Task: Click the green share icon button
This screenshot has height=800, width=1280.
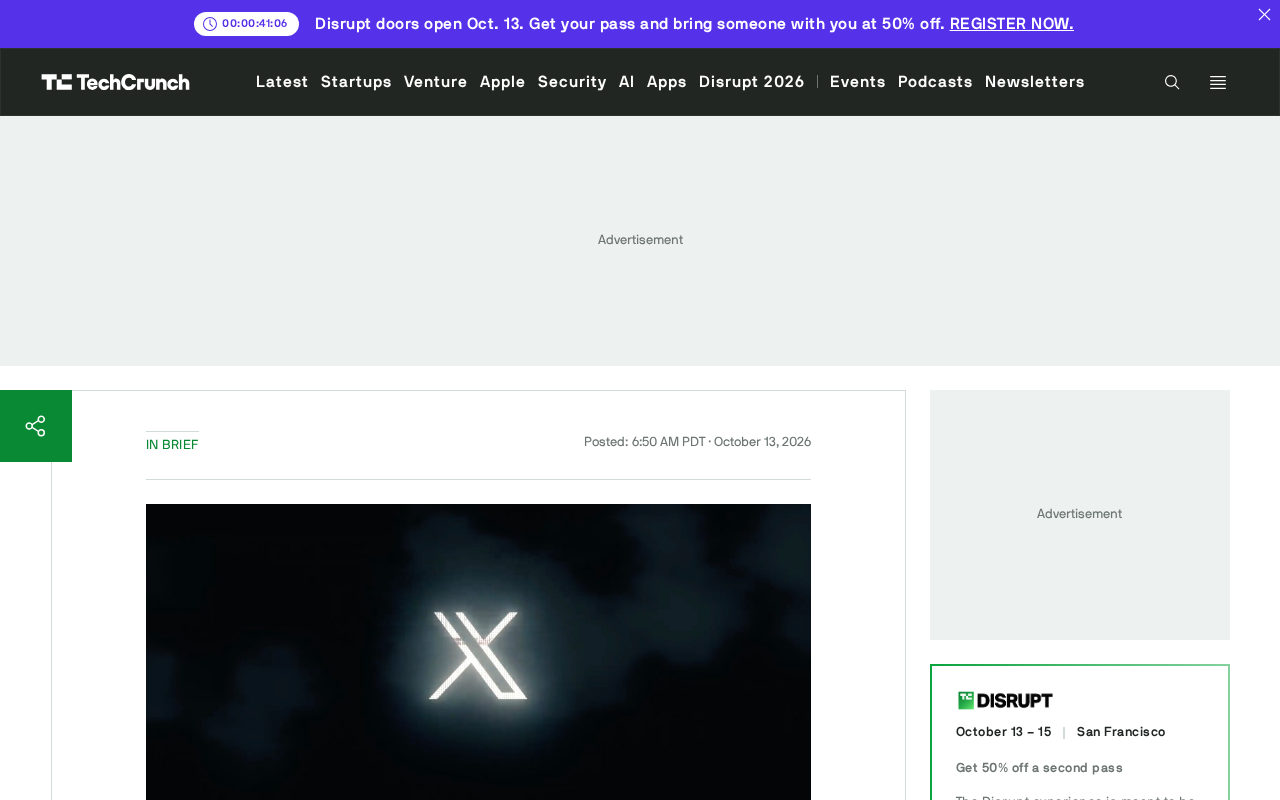Action: tap(36, 426)
